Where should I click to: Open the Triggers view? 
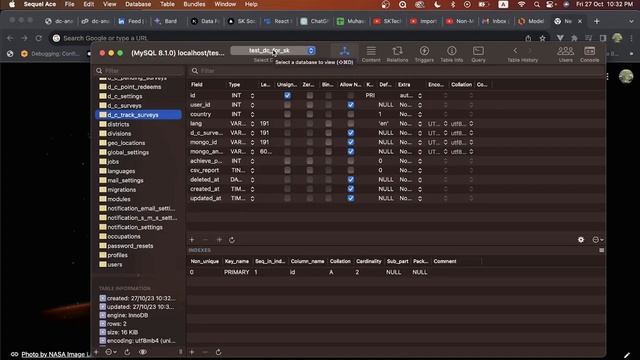pos(424,54)
